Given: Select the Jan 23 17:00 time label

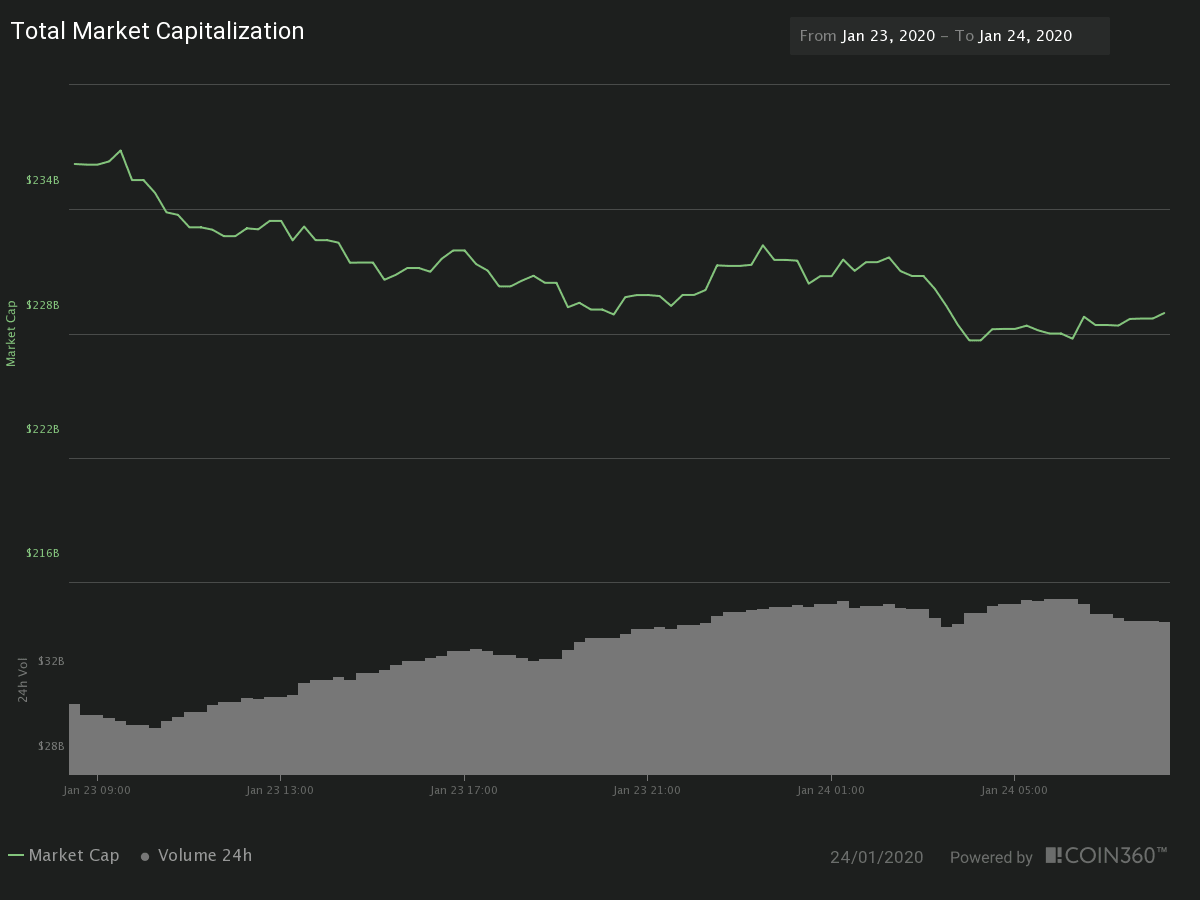Looking at the screenshot, I should (x=464, y=790).
